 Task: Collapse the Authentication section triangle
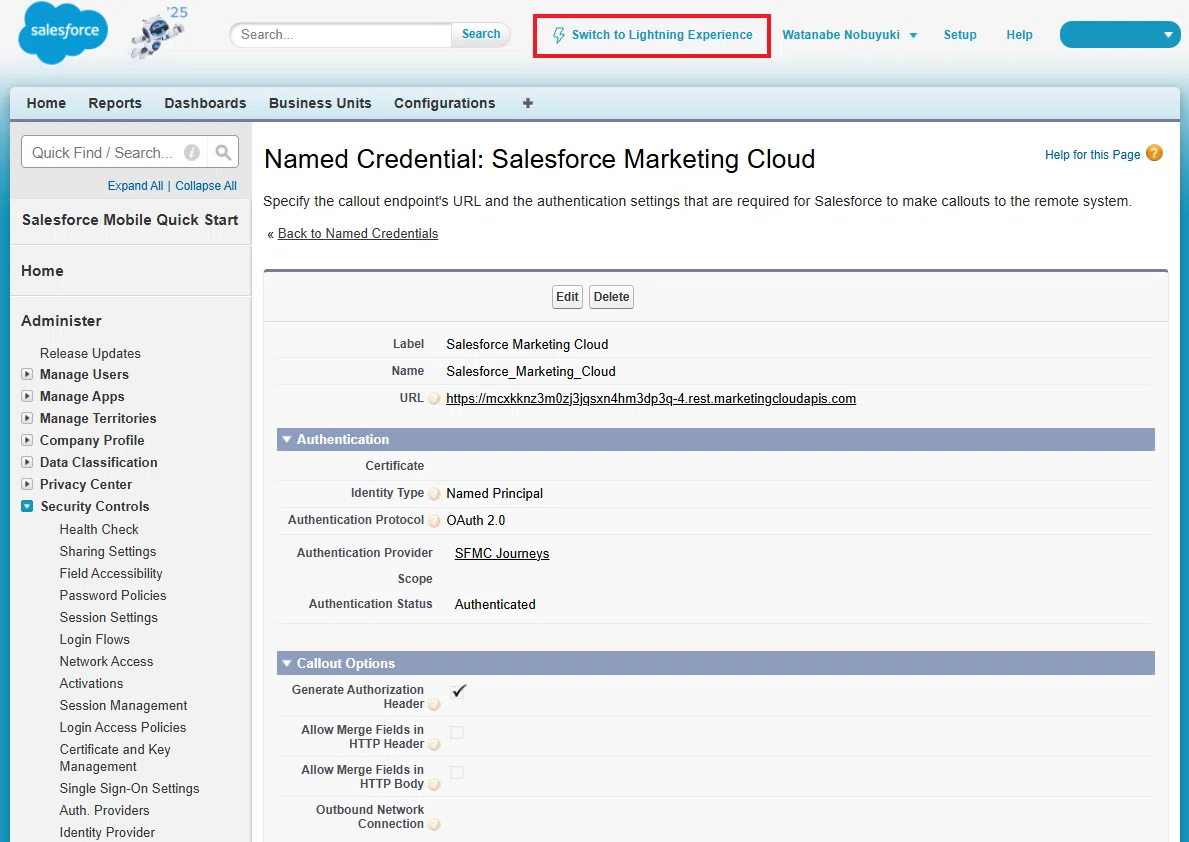coord(287,439)
